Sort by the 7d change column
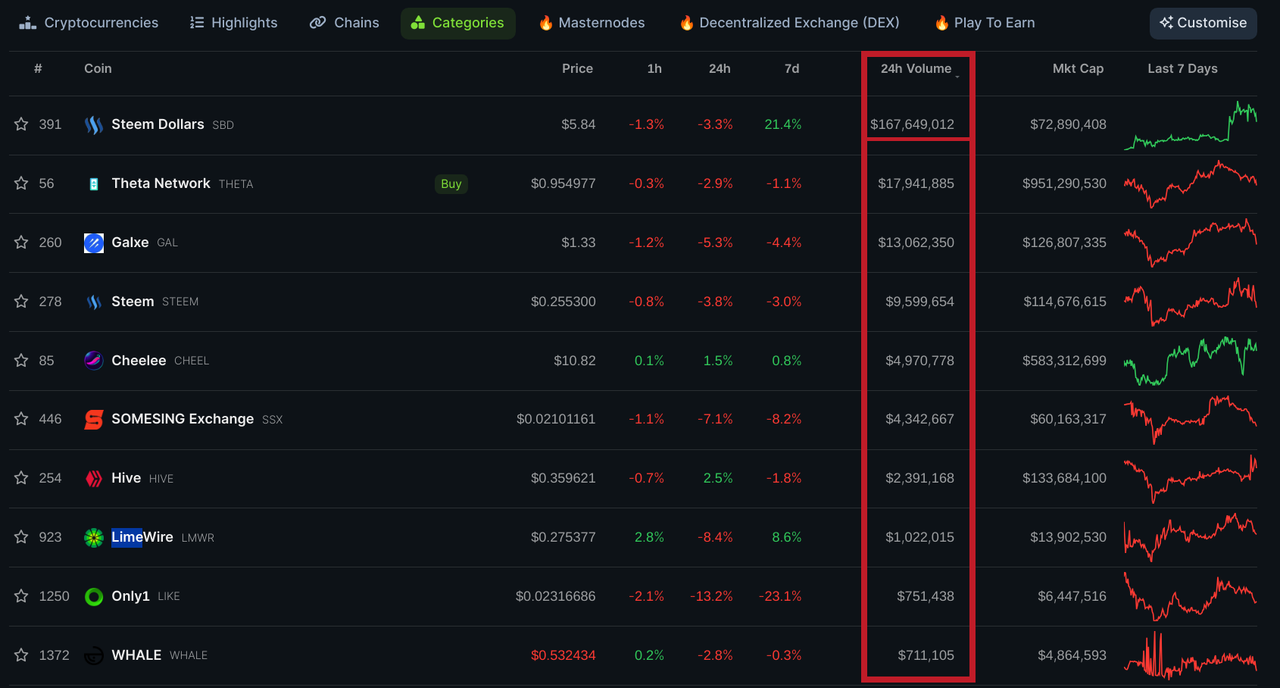Screen dimensions: 1280x688 click(792, 69)
